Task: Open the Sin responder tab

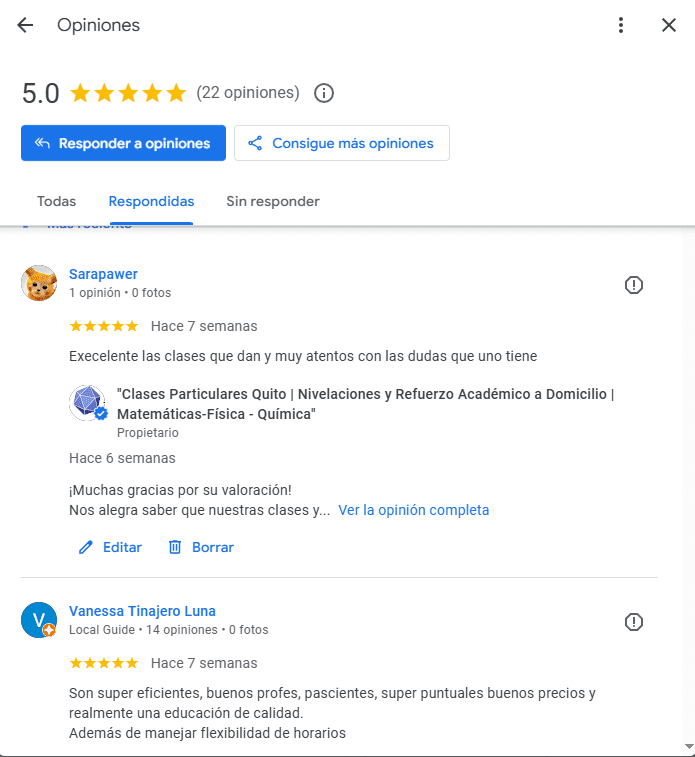Action: [x=273, y=201]
